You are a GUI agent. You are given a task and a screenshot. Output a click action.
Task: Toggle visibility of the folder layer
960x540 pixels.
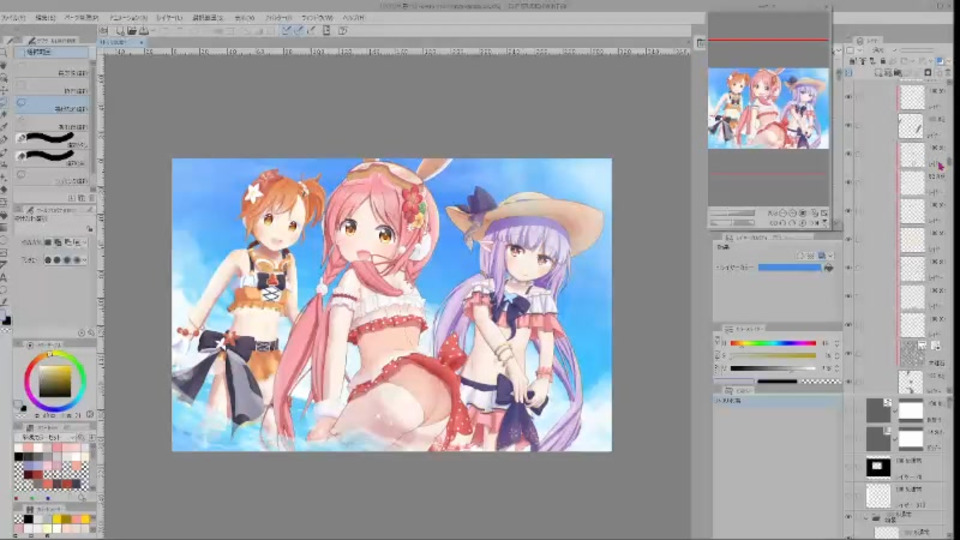(848, 517)
